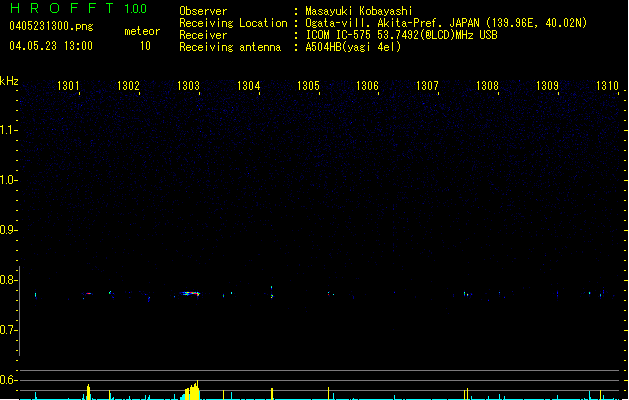Pick the 1305 time axis marker
This screenshot has height=400, width=629.
[308, 86]
